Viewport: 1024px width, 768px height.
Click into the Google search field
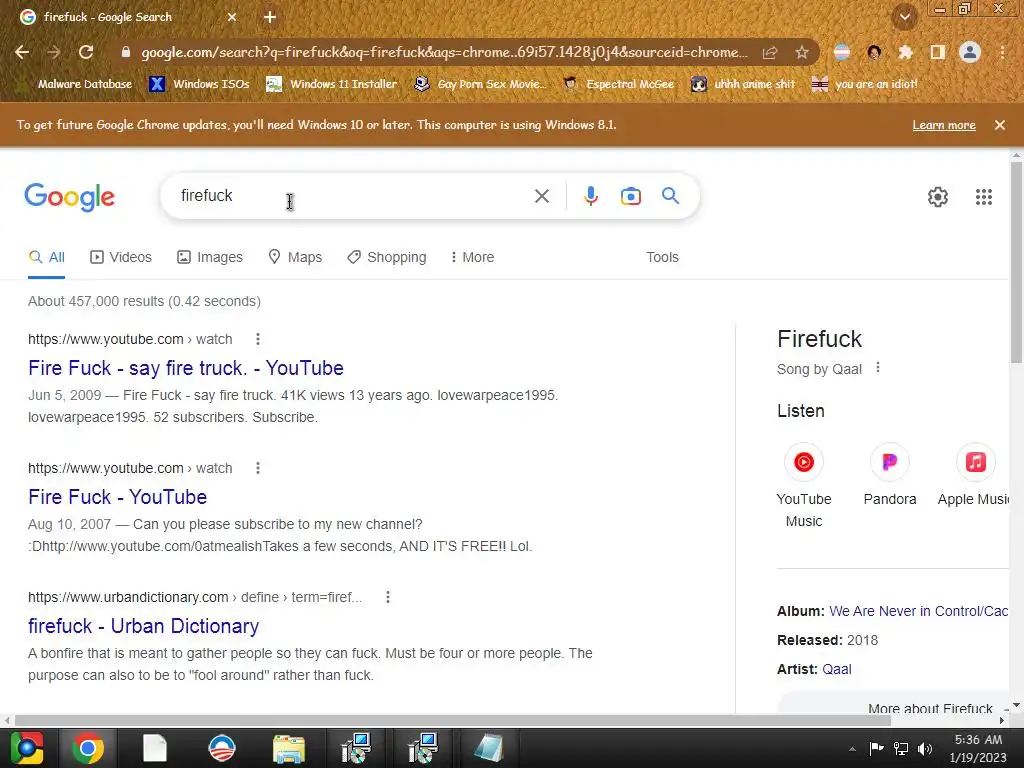[353, 196]
